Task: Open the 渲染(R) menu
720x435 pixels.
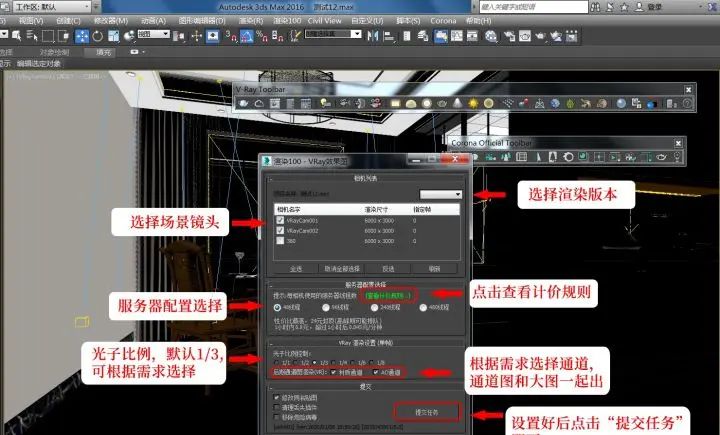Action: [251, 21]
